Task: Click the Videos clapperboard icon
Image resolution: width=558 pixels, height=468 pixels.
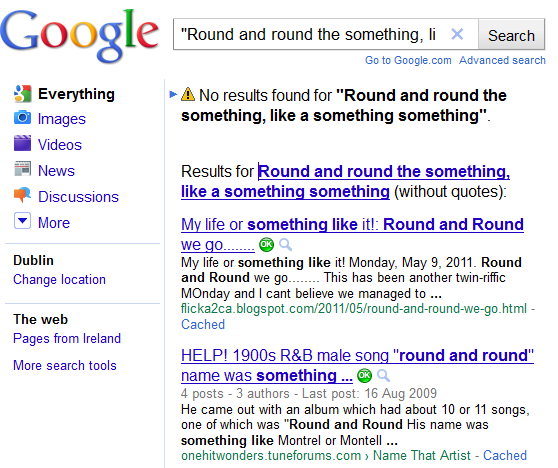Action: (x=22, y=143)
